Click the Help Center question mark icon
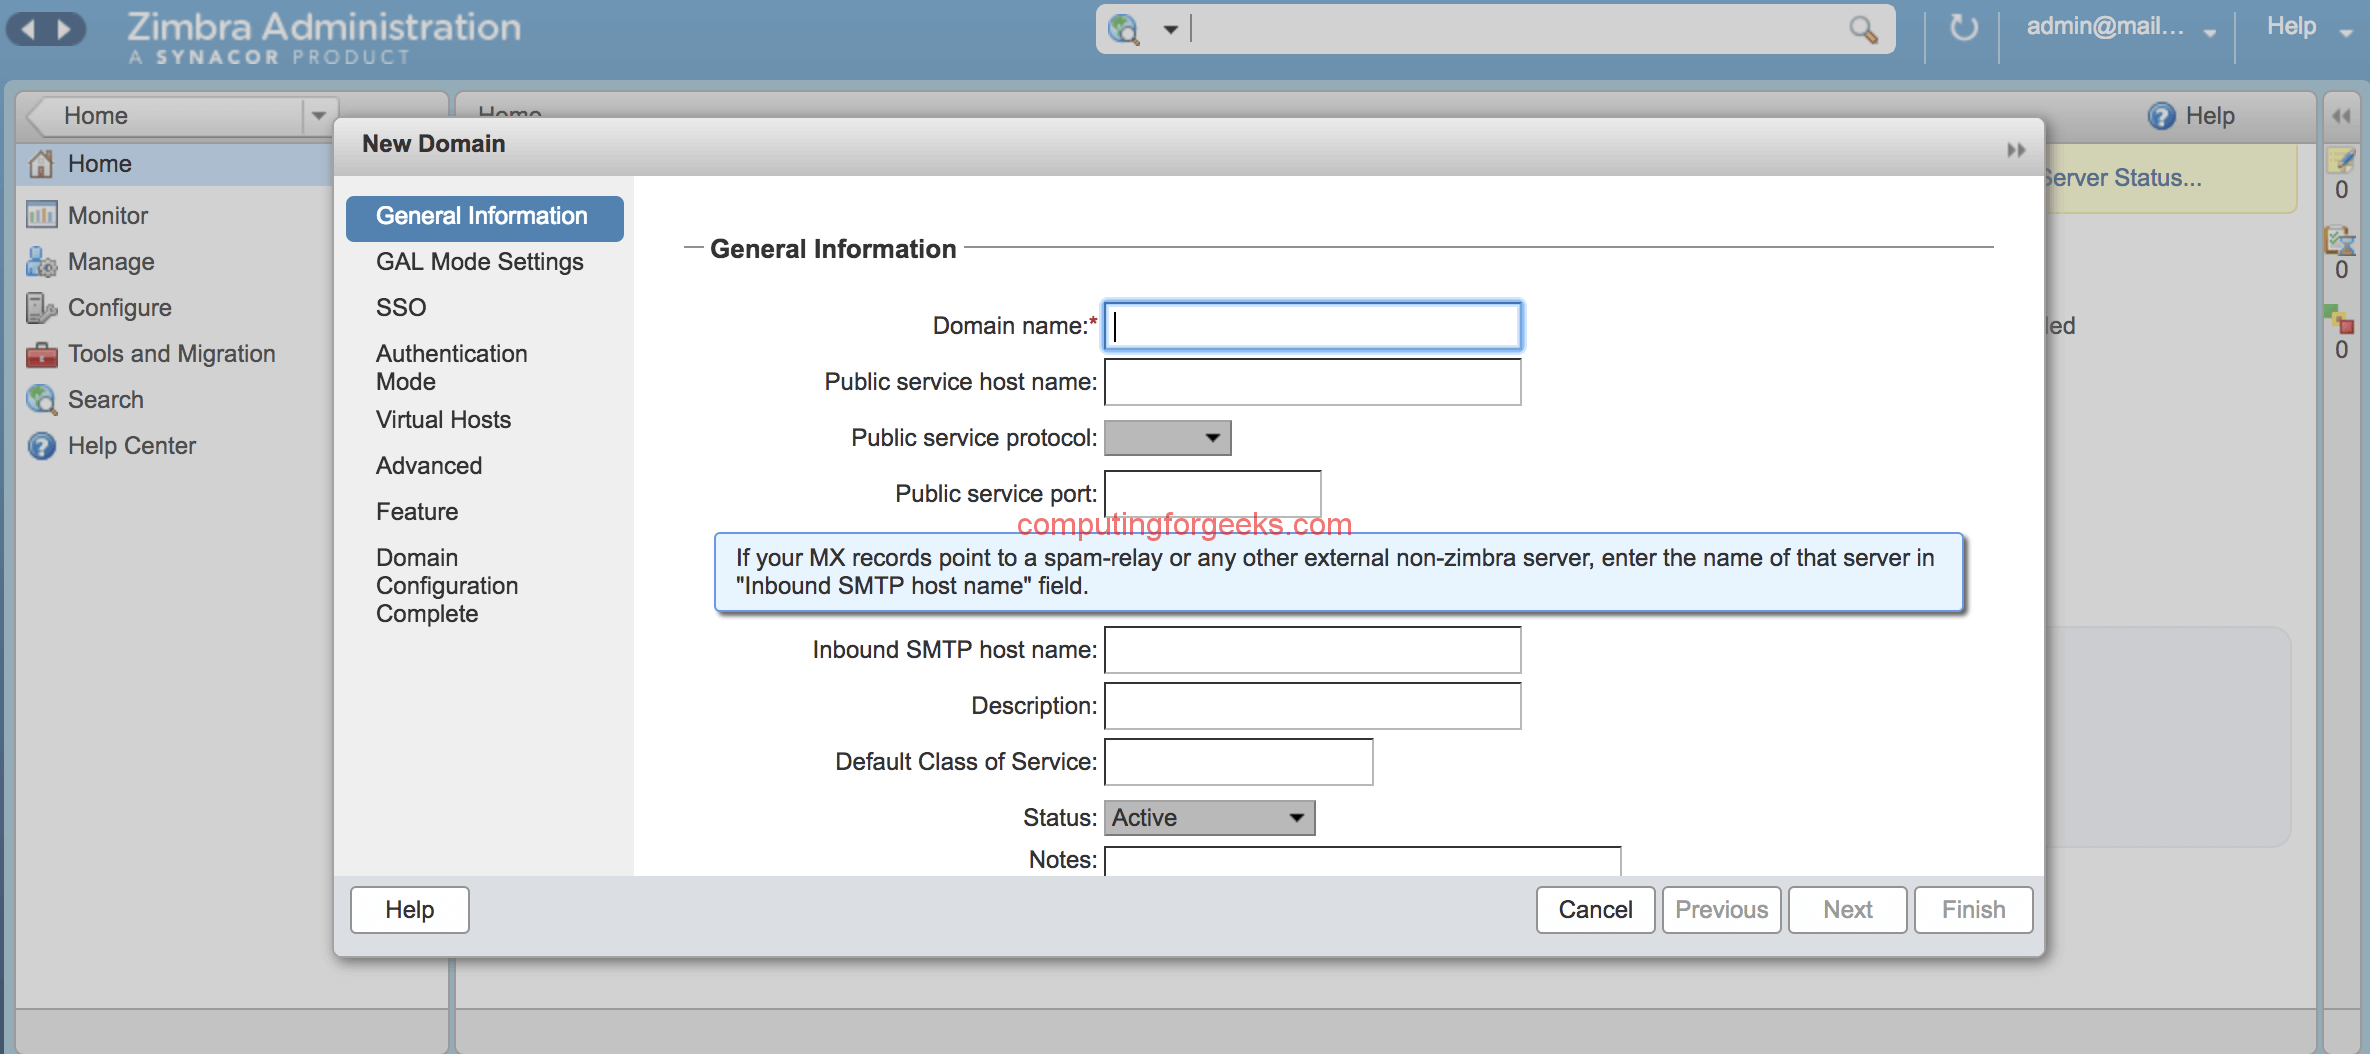The width and height of the screenshot is (2370, 1054). [x=41, y=446]
